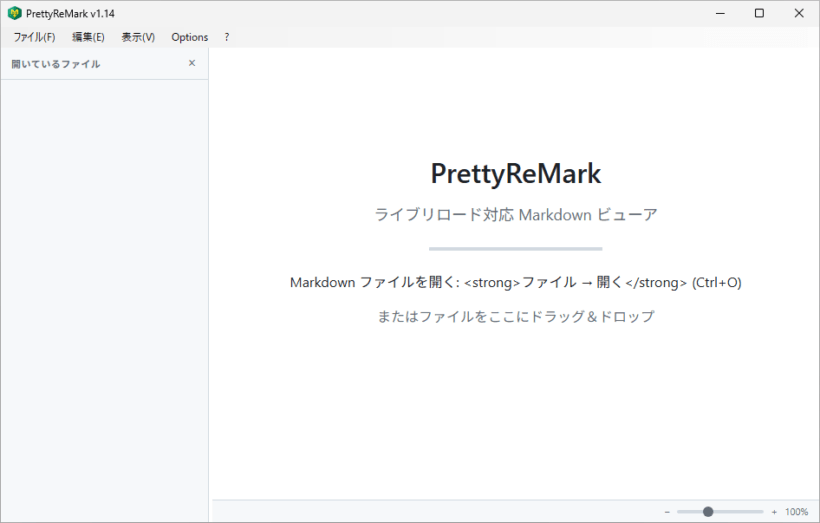This screenshot has width=820, height=523.
Task: Maximize the PrettyReMark window
Action: click(x=759, y=14)
